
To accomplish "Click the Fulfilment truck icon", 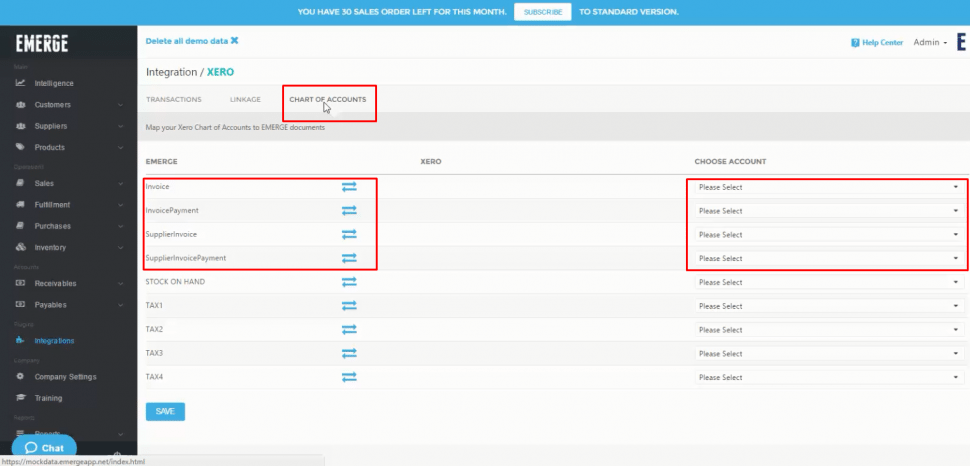I will click(x=20, y=204).
